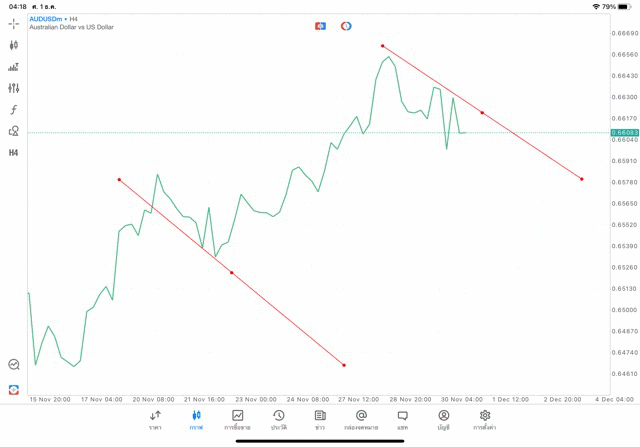Screen dimensions: 640x447
Task: Tap the current price label 0.66083
Action: [624, 132]
